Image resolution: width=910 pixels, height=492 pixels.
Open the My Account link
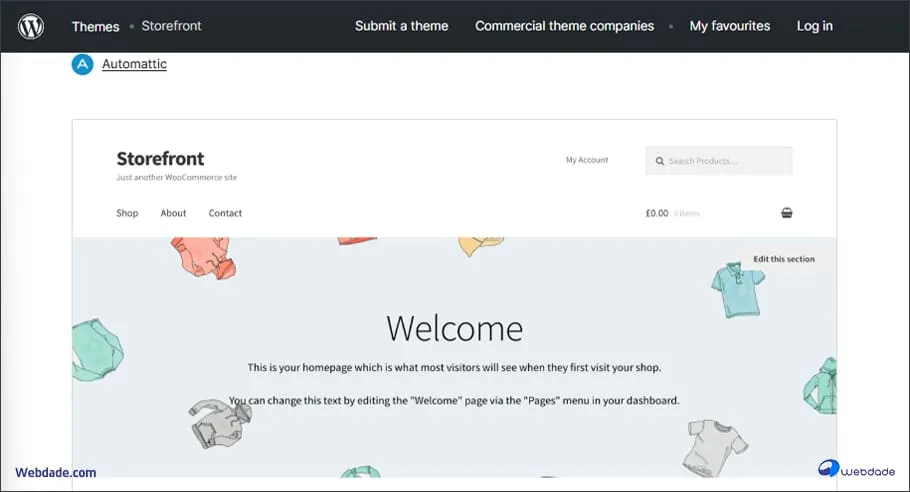(586, 160)
